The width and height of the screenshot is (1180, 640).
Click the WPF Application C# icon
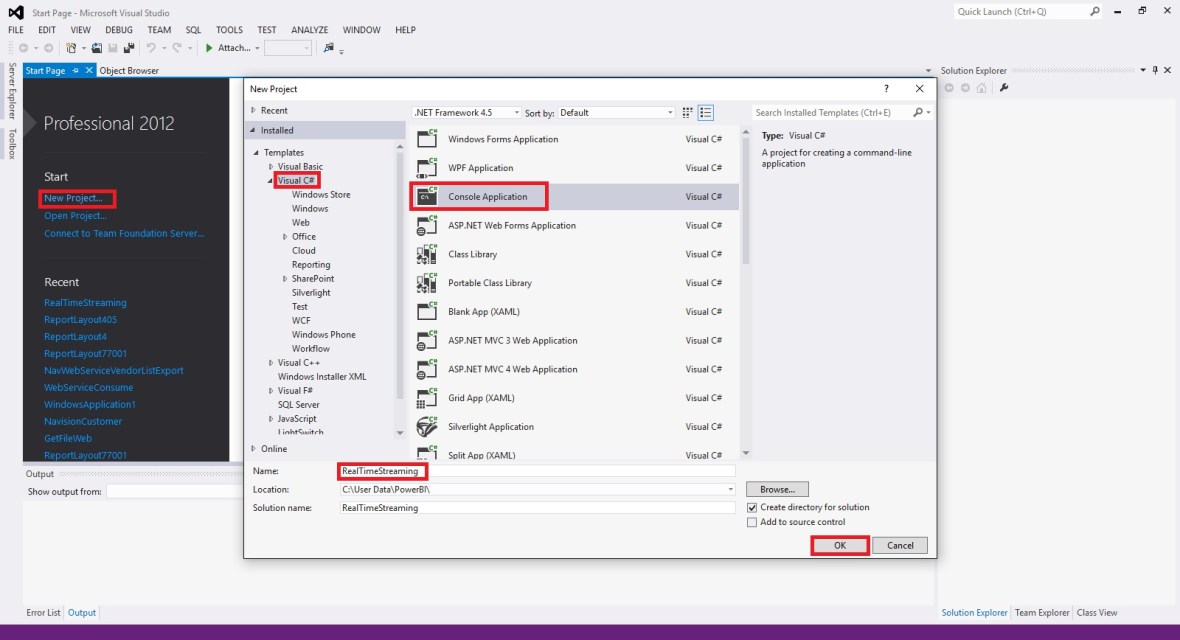click(x=427, y=167)
